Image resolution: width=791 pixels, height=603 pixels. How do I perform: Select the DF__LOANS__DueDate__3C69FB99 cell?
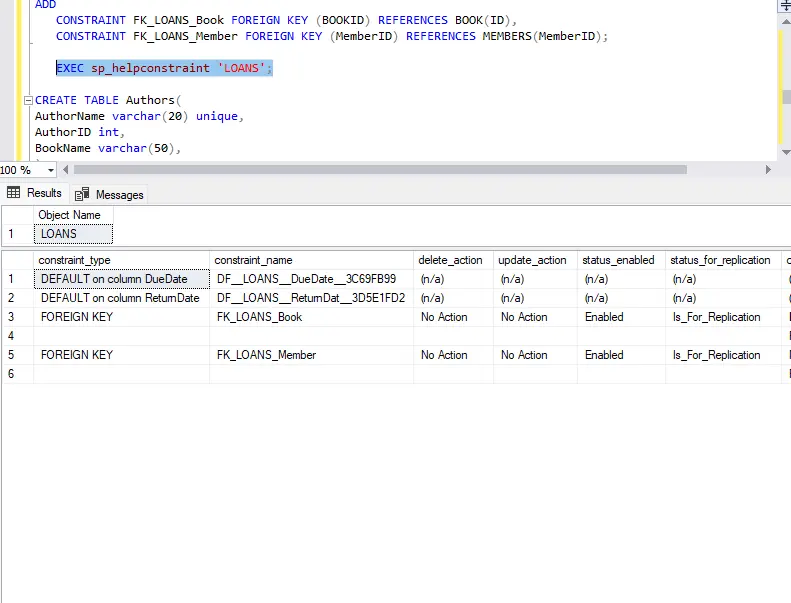(x=311, y=279)
